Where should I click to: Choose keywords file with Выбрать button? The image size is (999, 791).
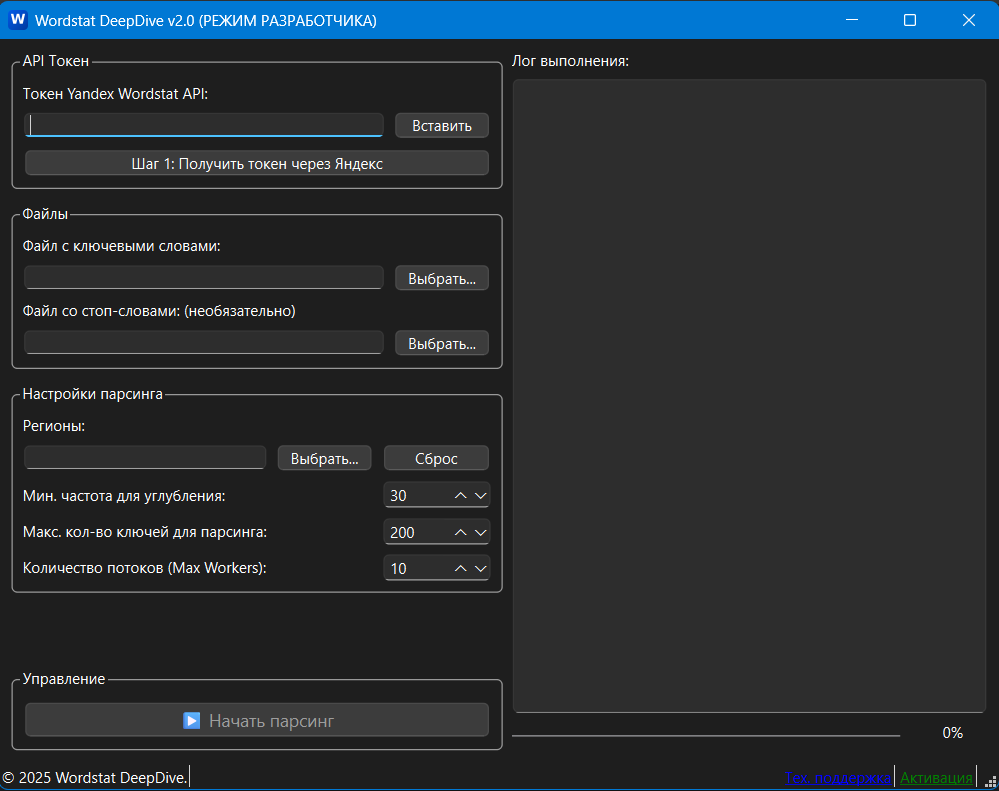point(441,278)
